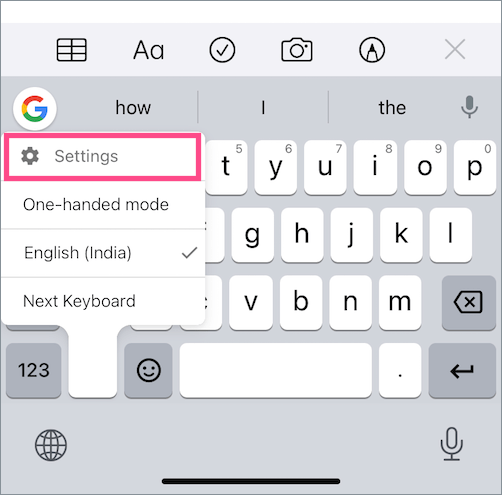Select the English (India) language option
Viewport: 502px width, 495px height.
click(x=103, y=253)
